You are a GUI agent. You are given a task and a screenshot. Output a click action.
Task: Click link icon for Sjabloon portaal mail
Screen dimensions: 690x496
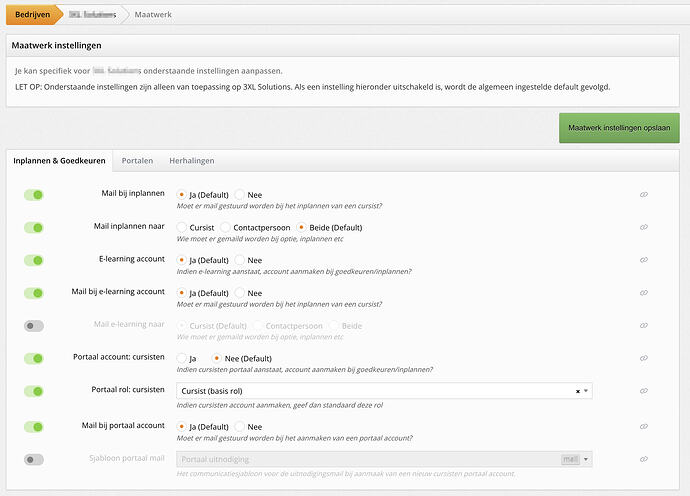point(644,459)
